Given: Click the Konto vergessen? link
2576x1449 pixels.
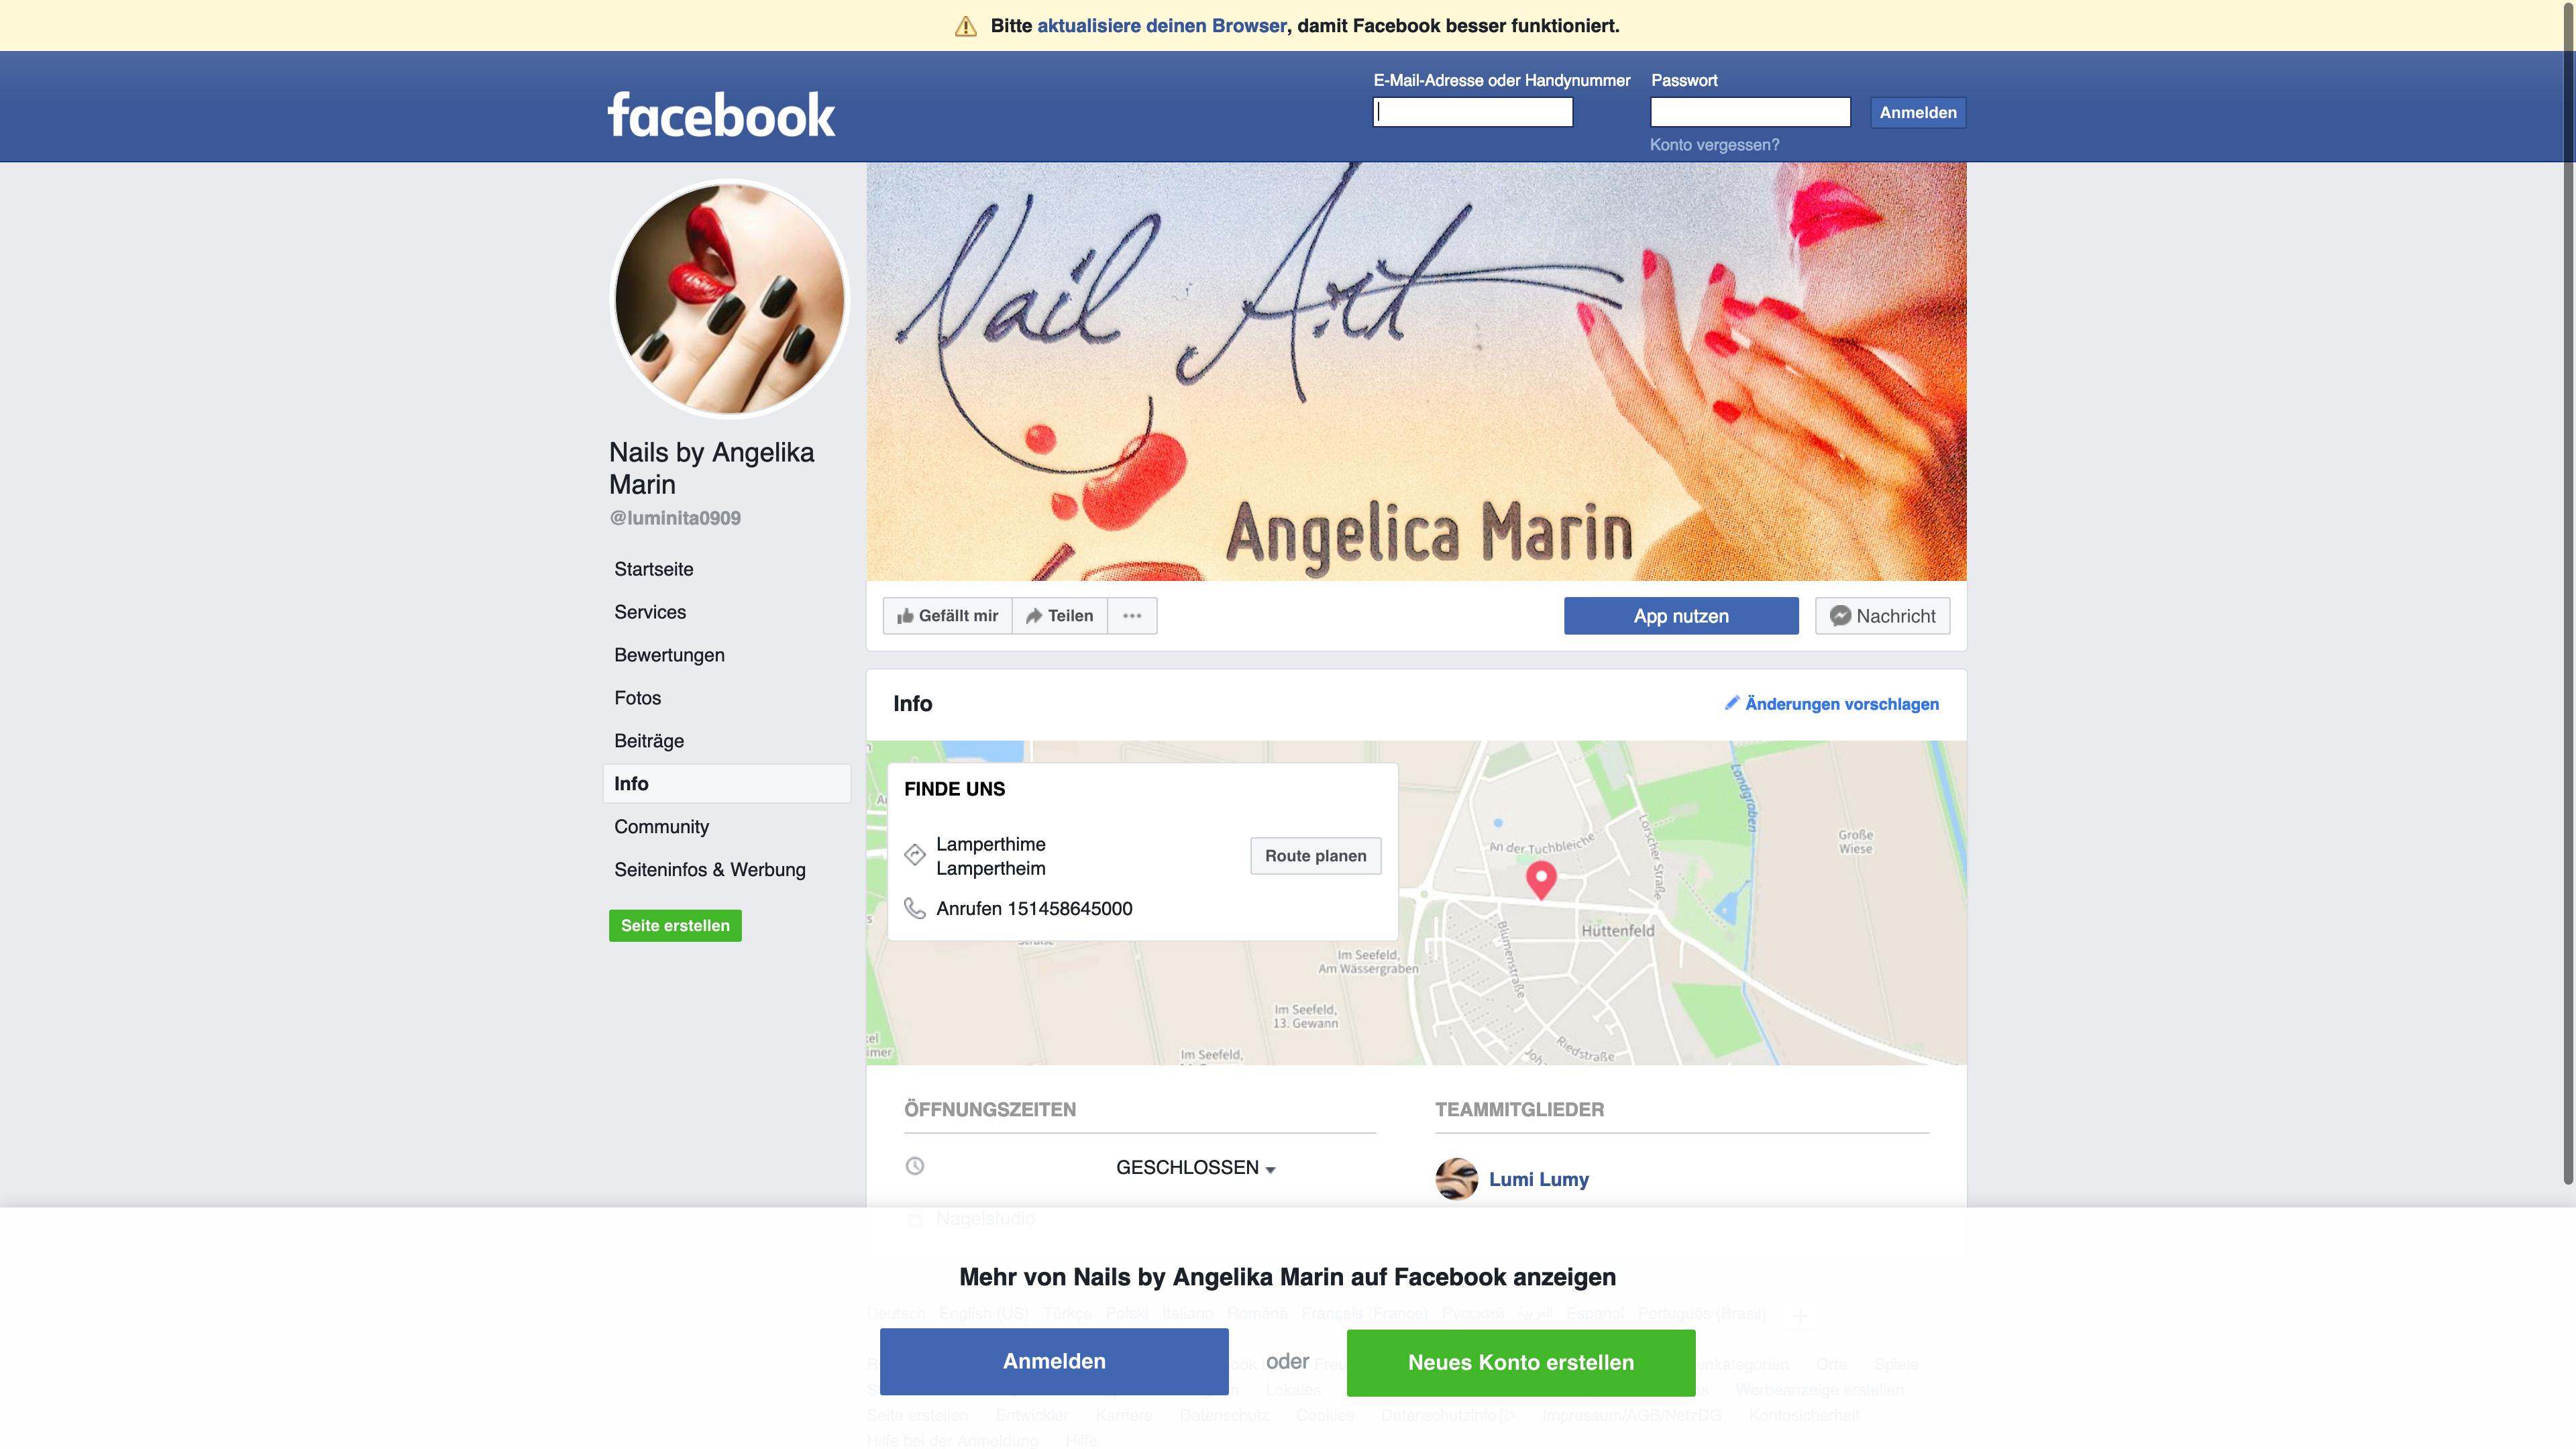Looking at the screenshot, I should [x=1714, y=145].
